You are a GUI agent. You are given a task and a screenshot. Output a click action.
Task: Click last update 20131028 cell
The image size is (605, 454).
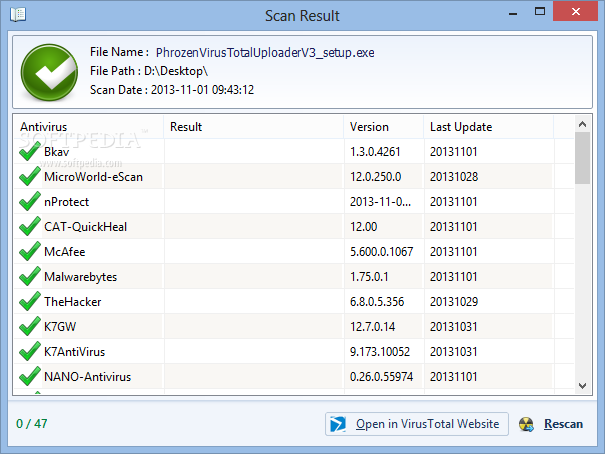tap(454, 177)
